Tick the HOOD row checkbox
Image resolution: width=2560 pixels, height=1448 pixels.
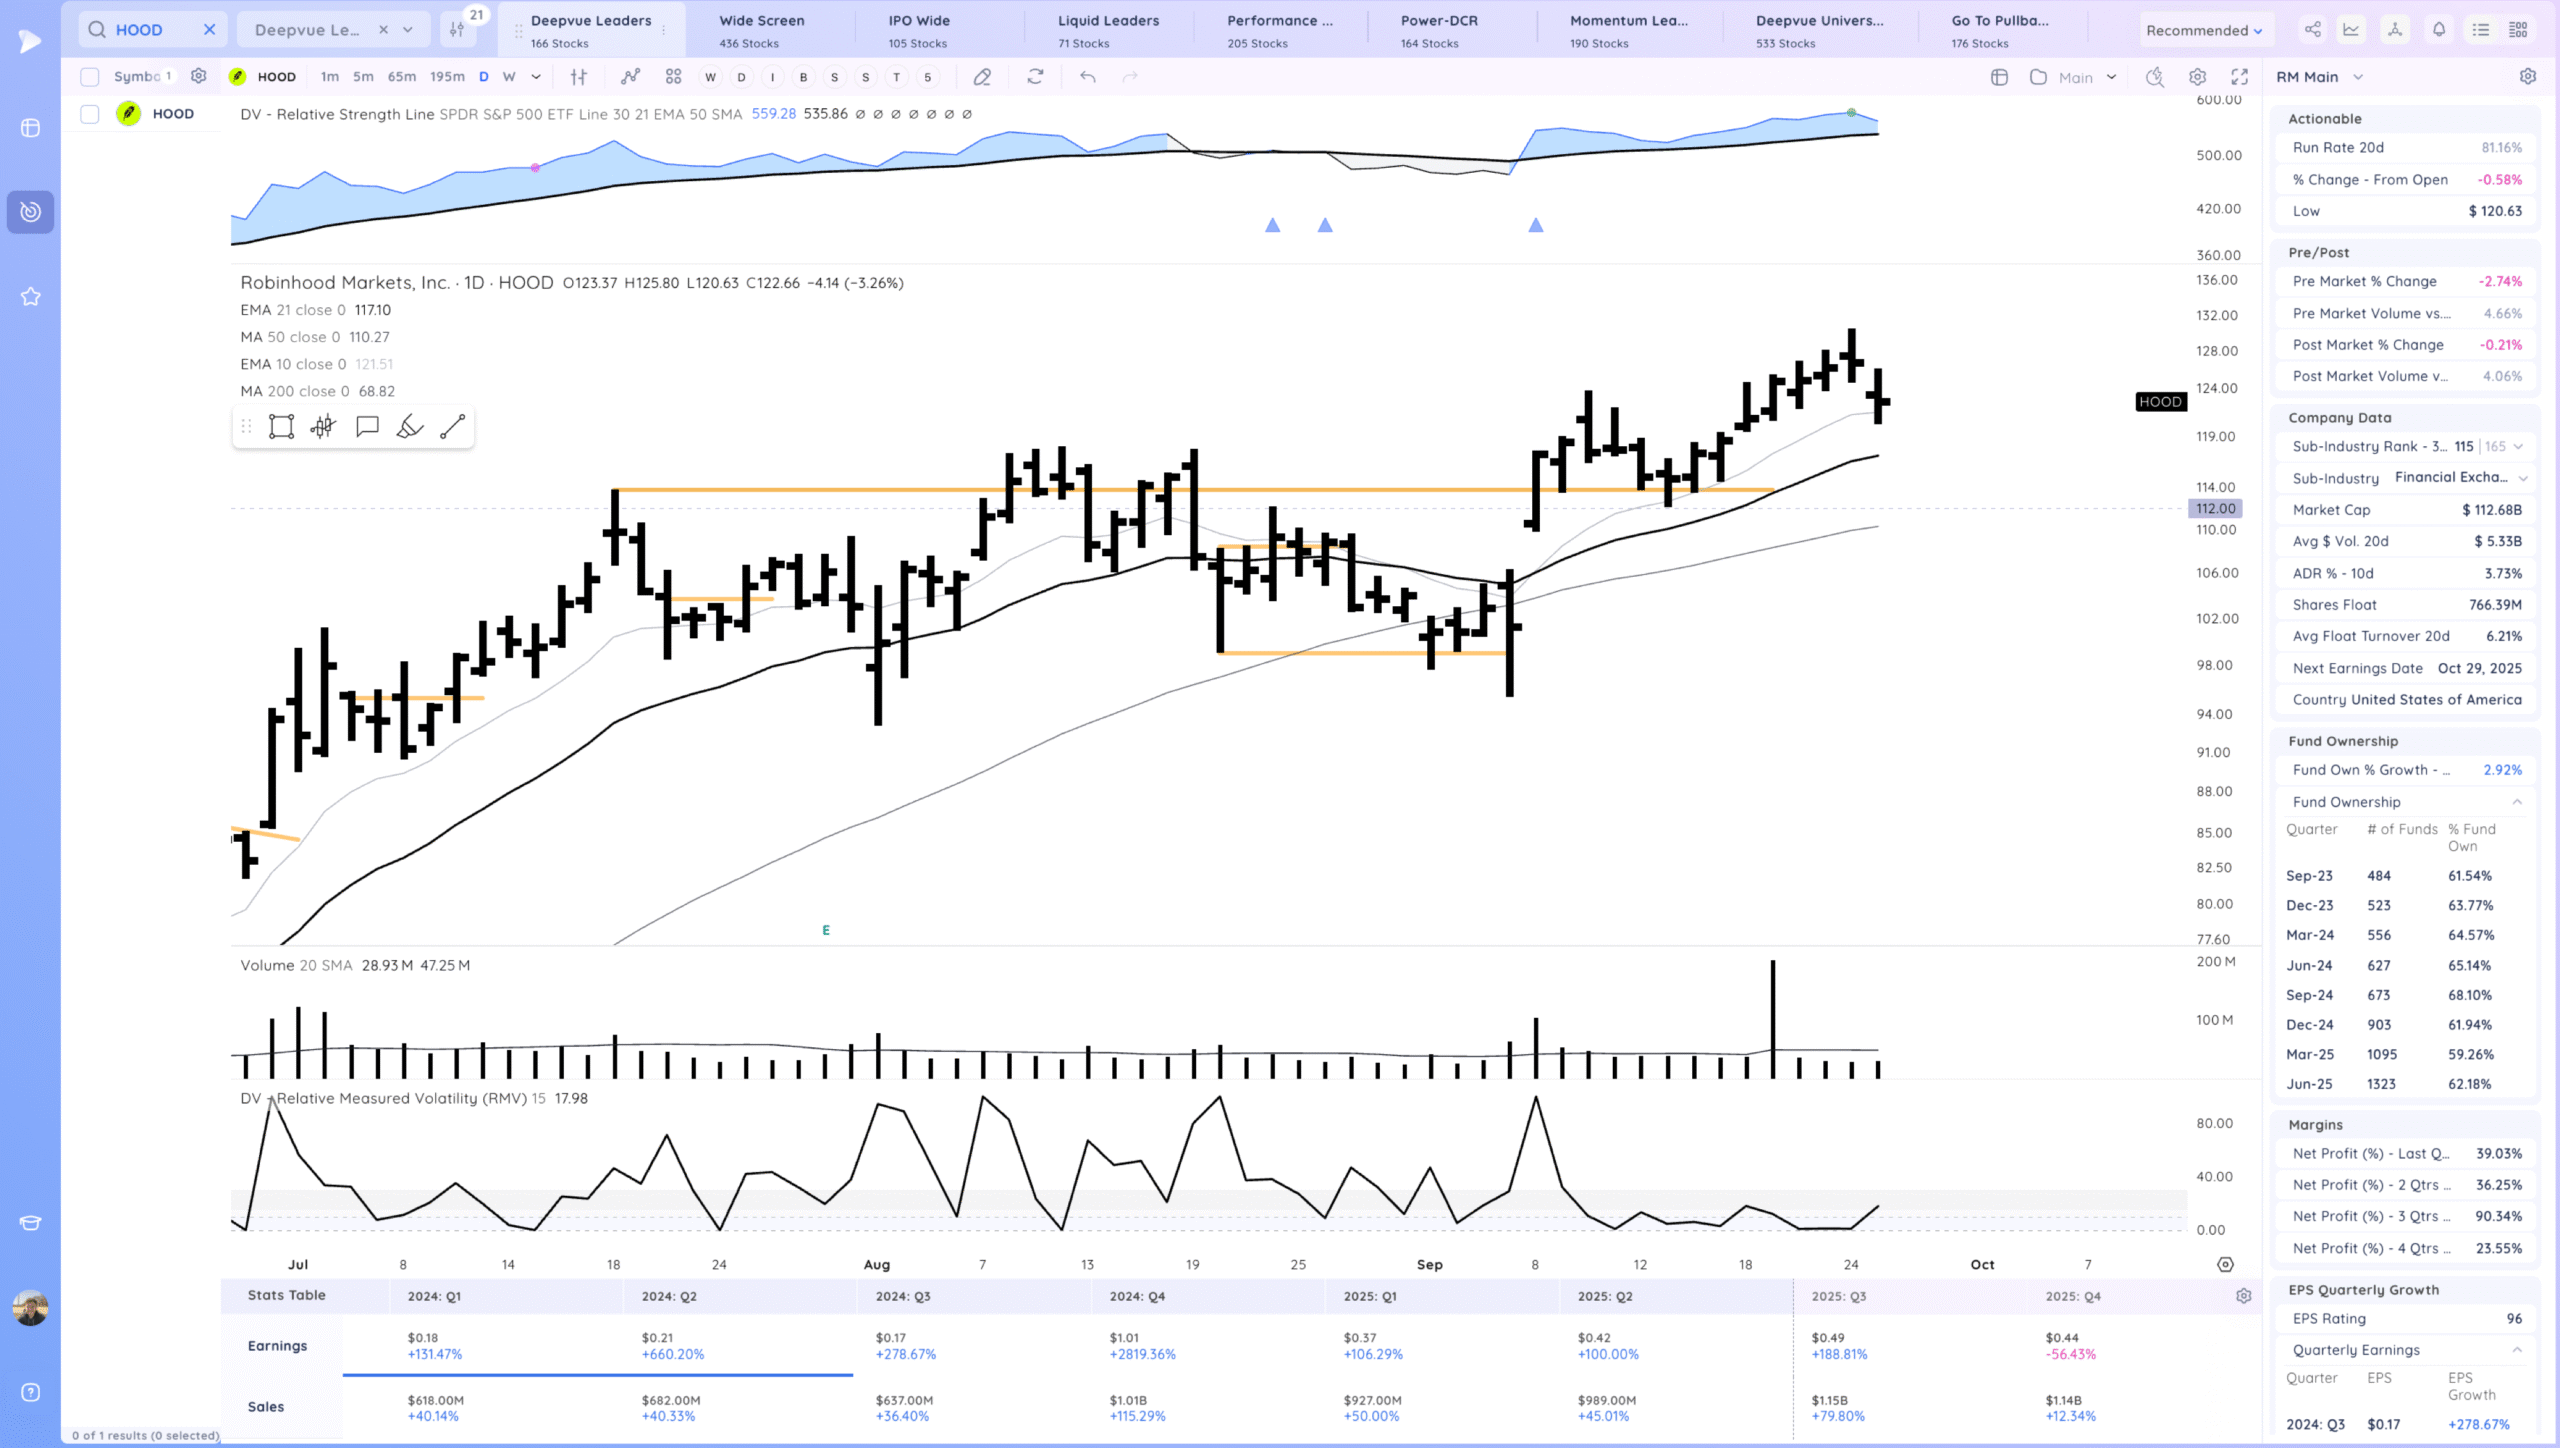coord(90,114)
